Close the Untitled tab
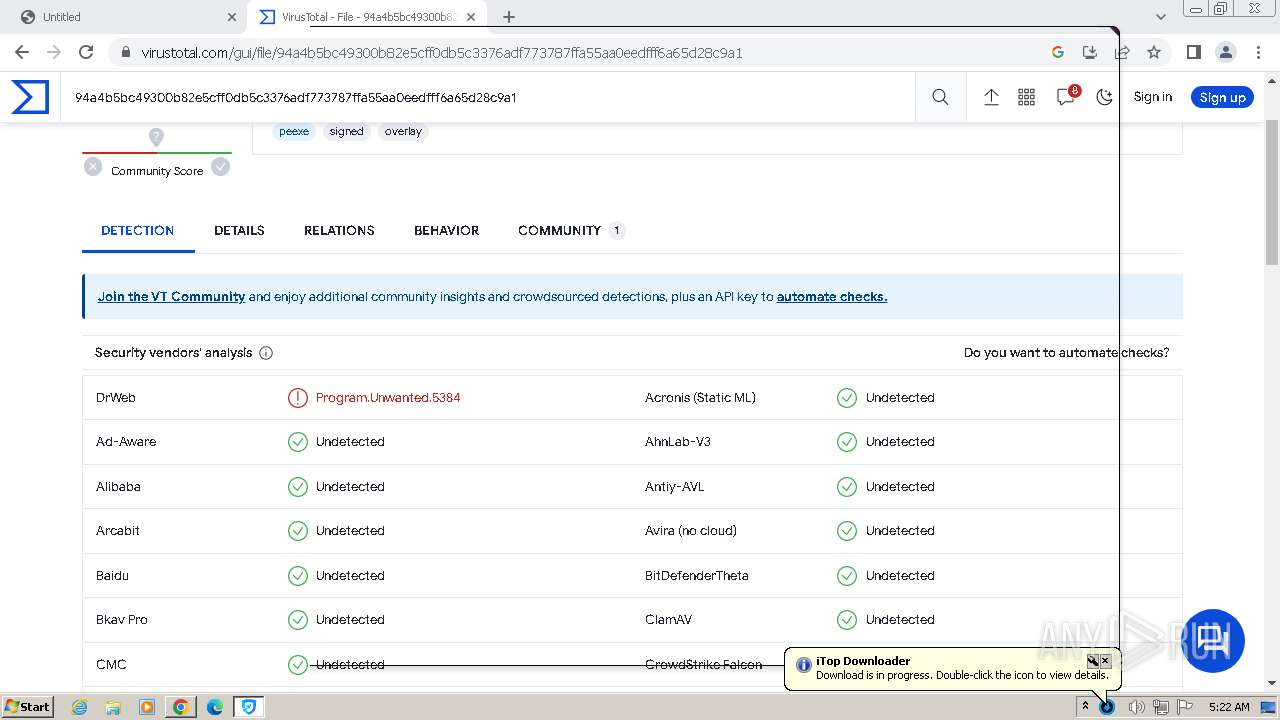The height and width of the screenshot is (720, 1280). (x=231, y=17)
